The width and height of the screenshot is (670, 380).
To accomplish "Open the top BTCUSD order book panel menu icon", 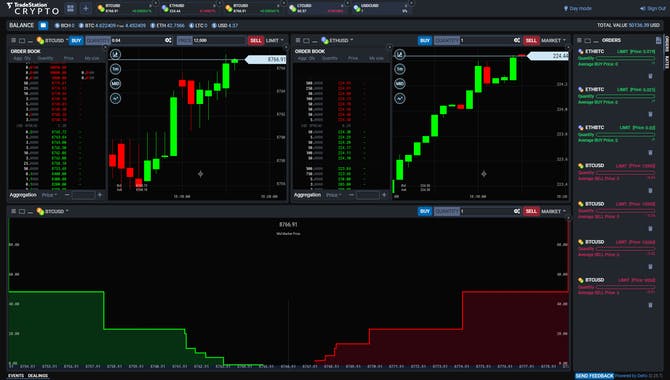I will [x=14, y=41].
